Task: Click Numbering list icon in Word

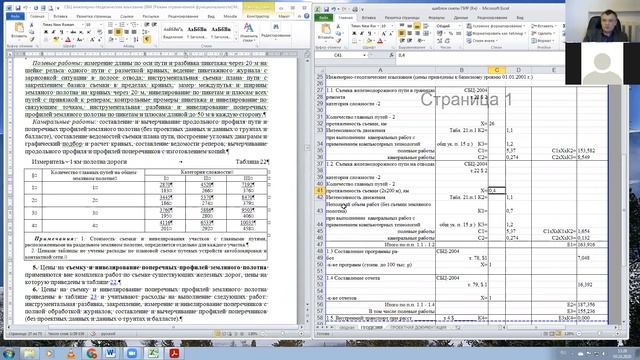Action: (x=122, y=24)
